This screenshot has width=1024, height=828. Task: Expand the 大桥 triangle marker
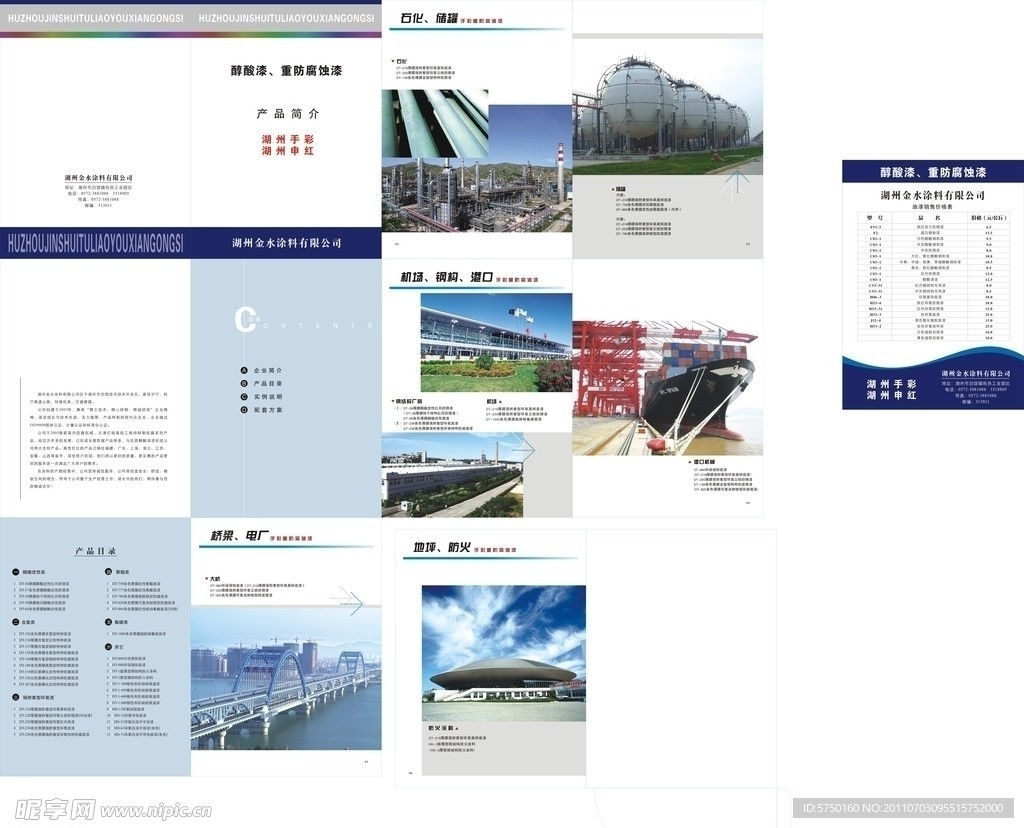pos(204,578)
